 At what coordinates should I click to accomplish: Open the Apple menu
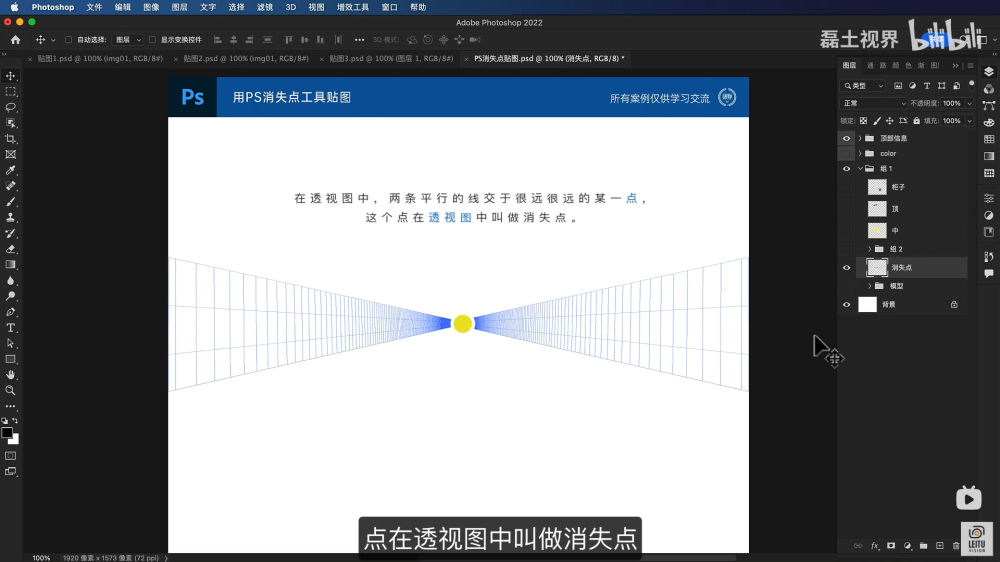[15, 7]
